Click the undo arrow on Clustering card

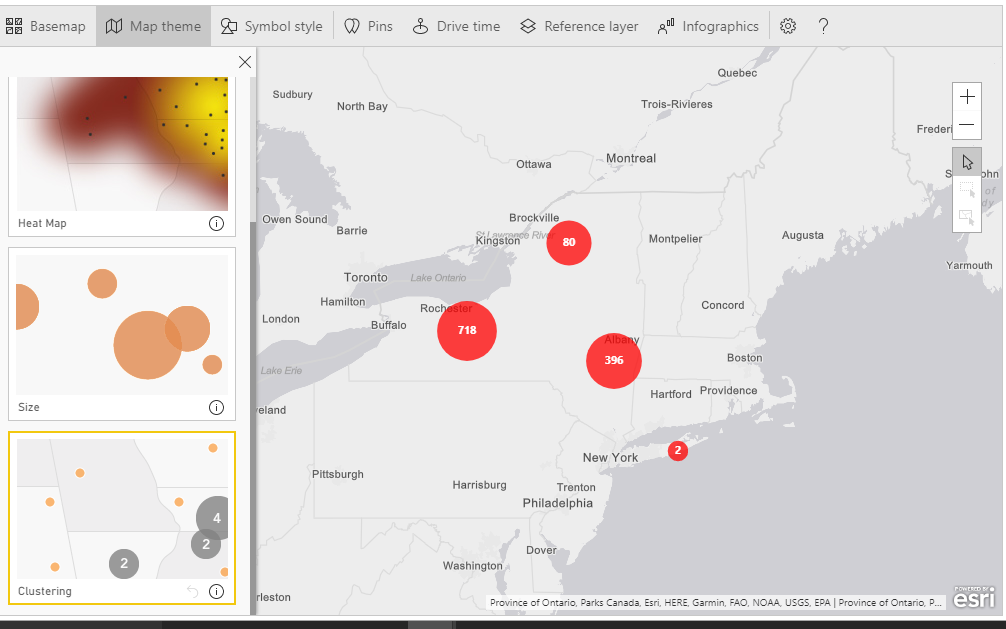192,592
